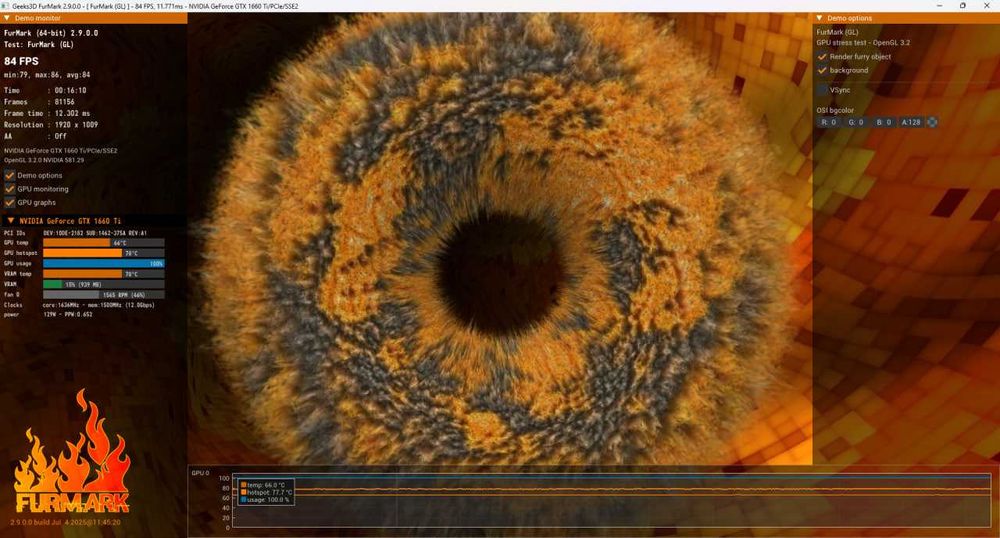Enable the VSync checkbox

(x=822, y=90)
